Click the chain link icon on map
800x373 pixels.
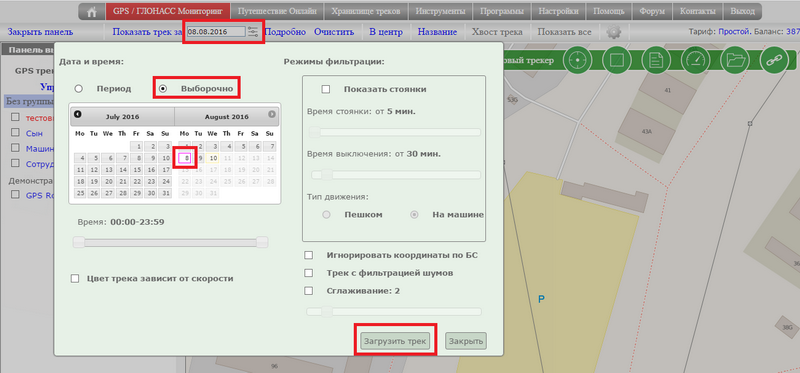[774, 60]
